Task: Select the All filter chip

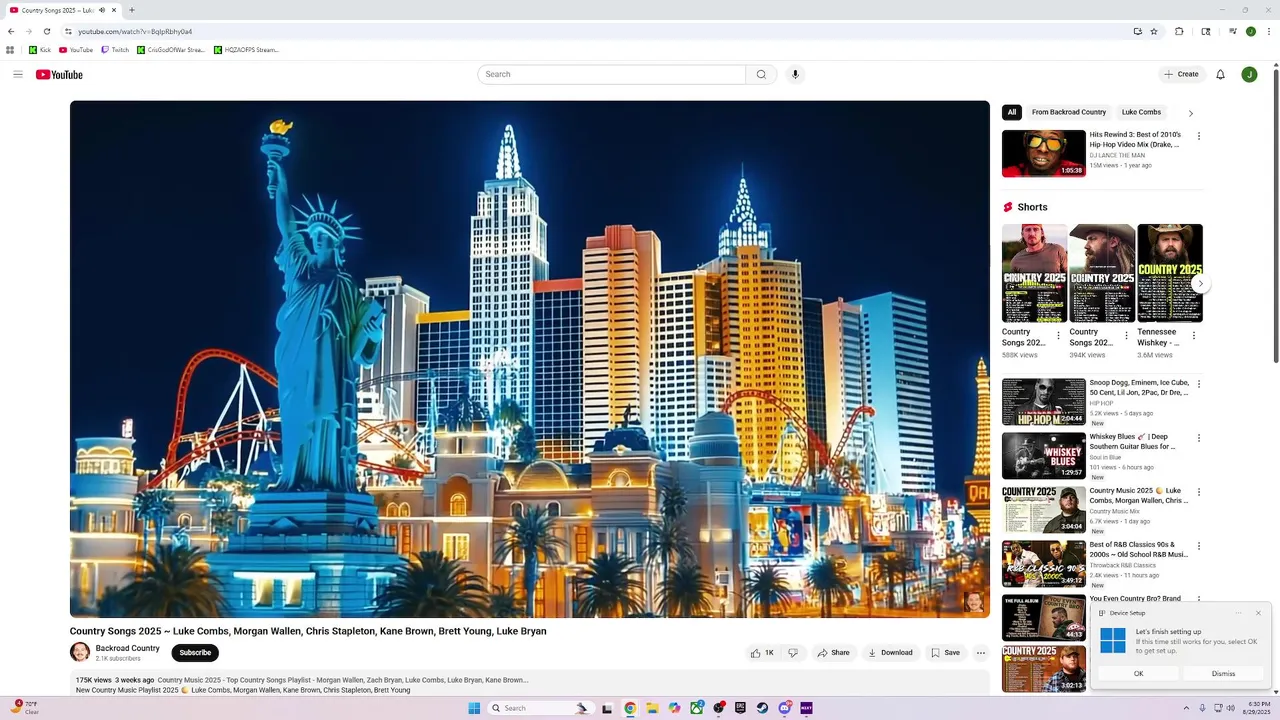Action: [1012, 112]
